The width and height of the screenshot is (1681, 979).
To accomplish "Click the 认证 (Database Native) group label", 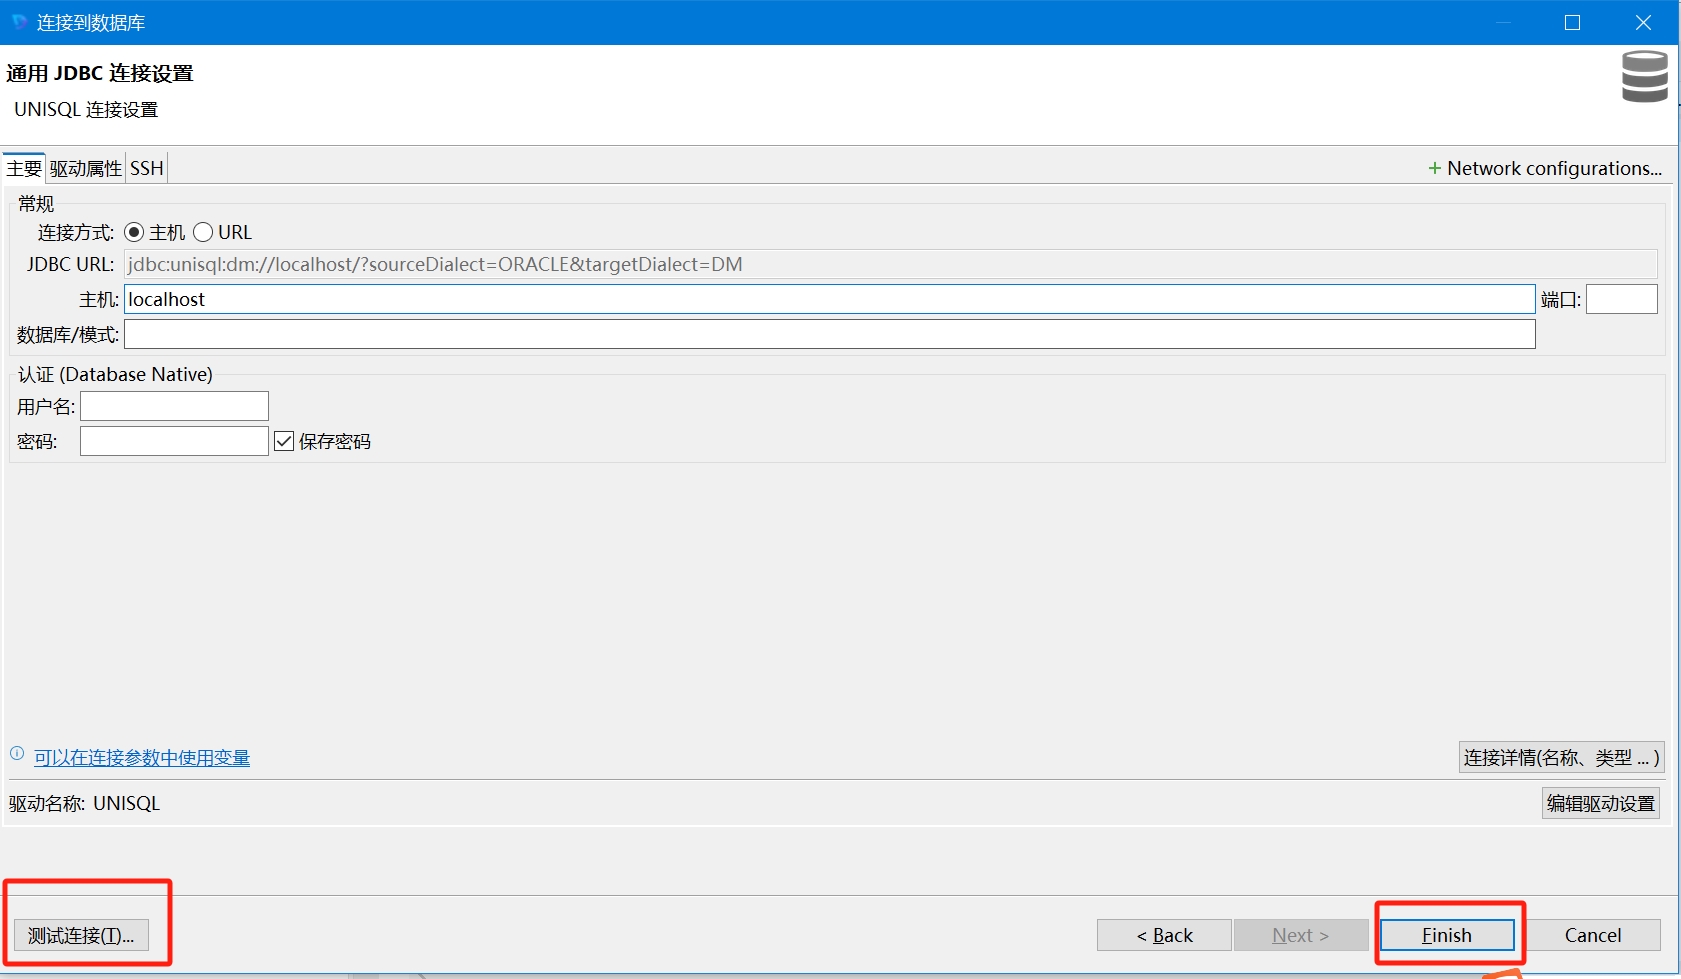I will pos(115,374).
